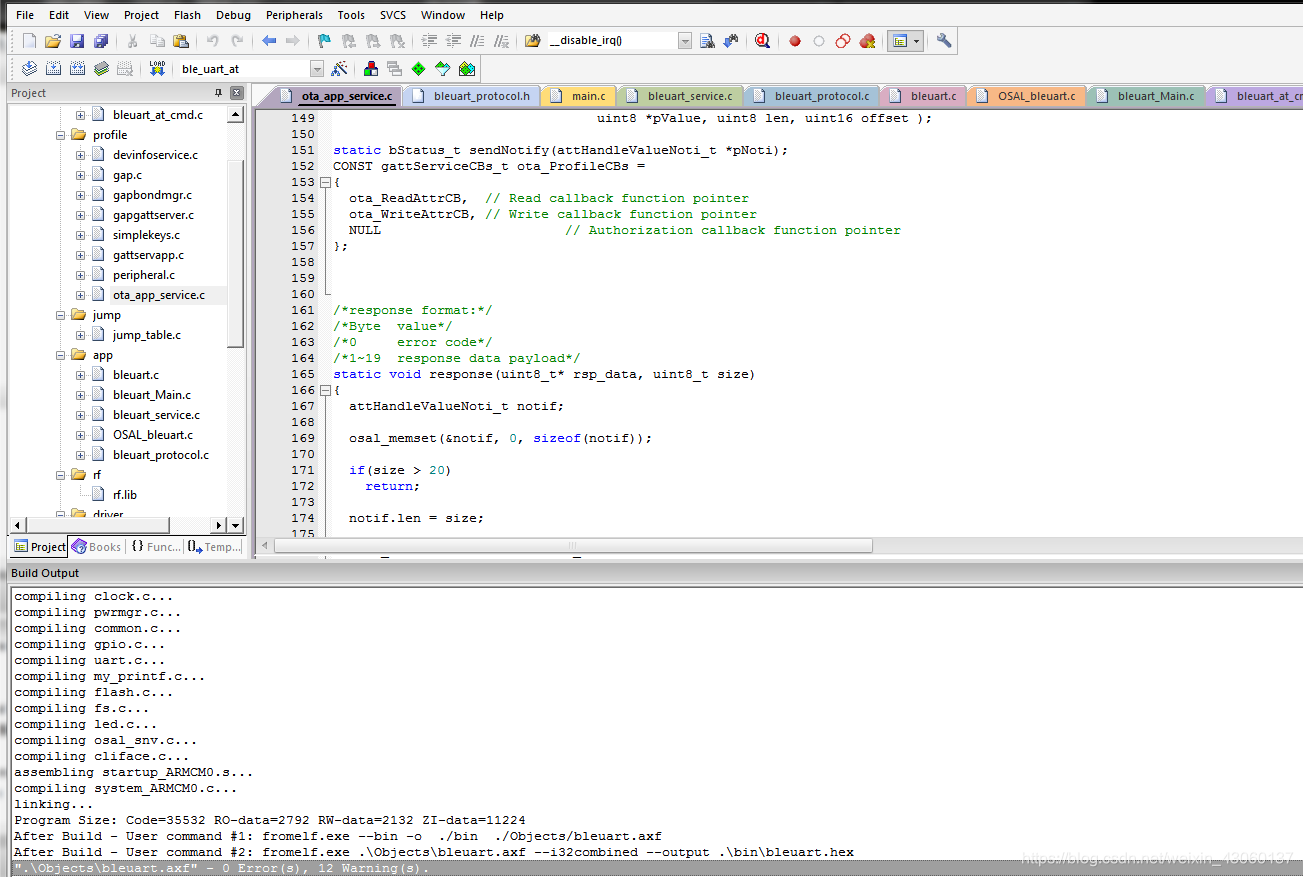Collapse the jump folder node
The width and height of the screenshot is (1303, 877).
pyautogui.click(x=60, y=315)
